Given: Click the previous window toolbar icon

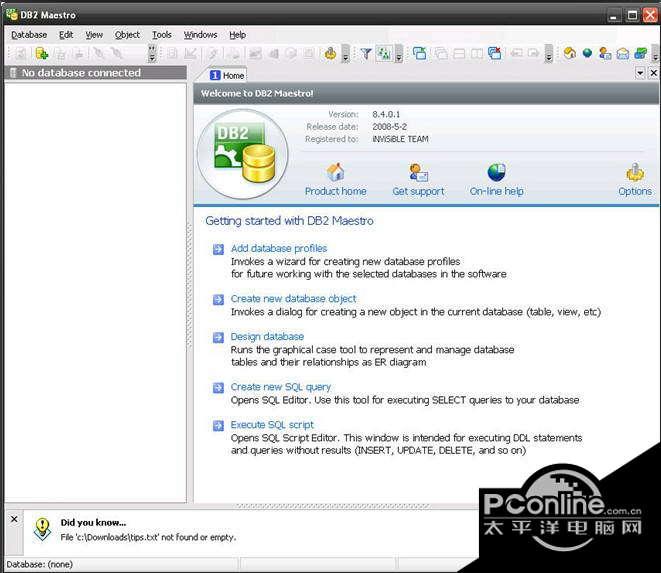Looking at the screenshot, I should tap(516, 54).
